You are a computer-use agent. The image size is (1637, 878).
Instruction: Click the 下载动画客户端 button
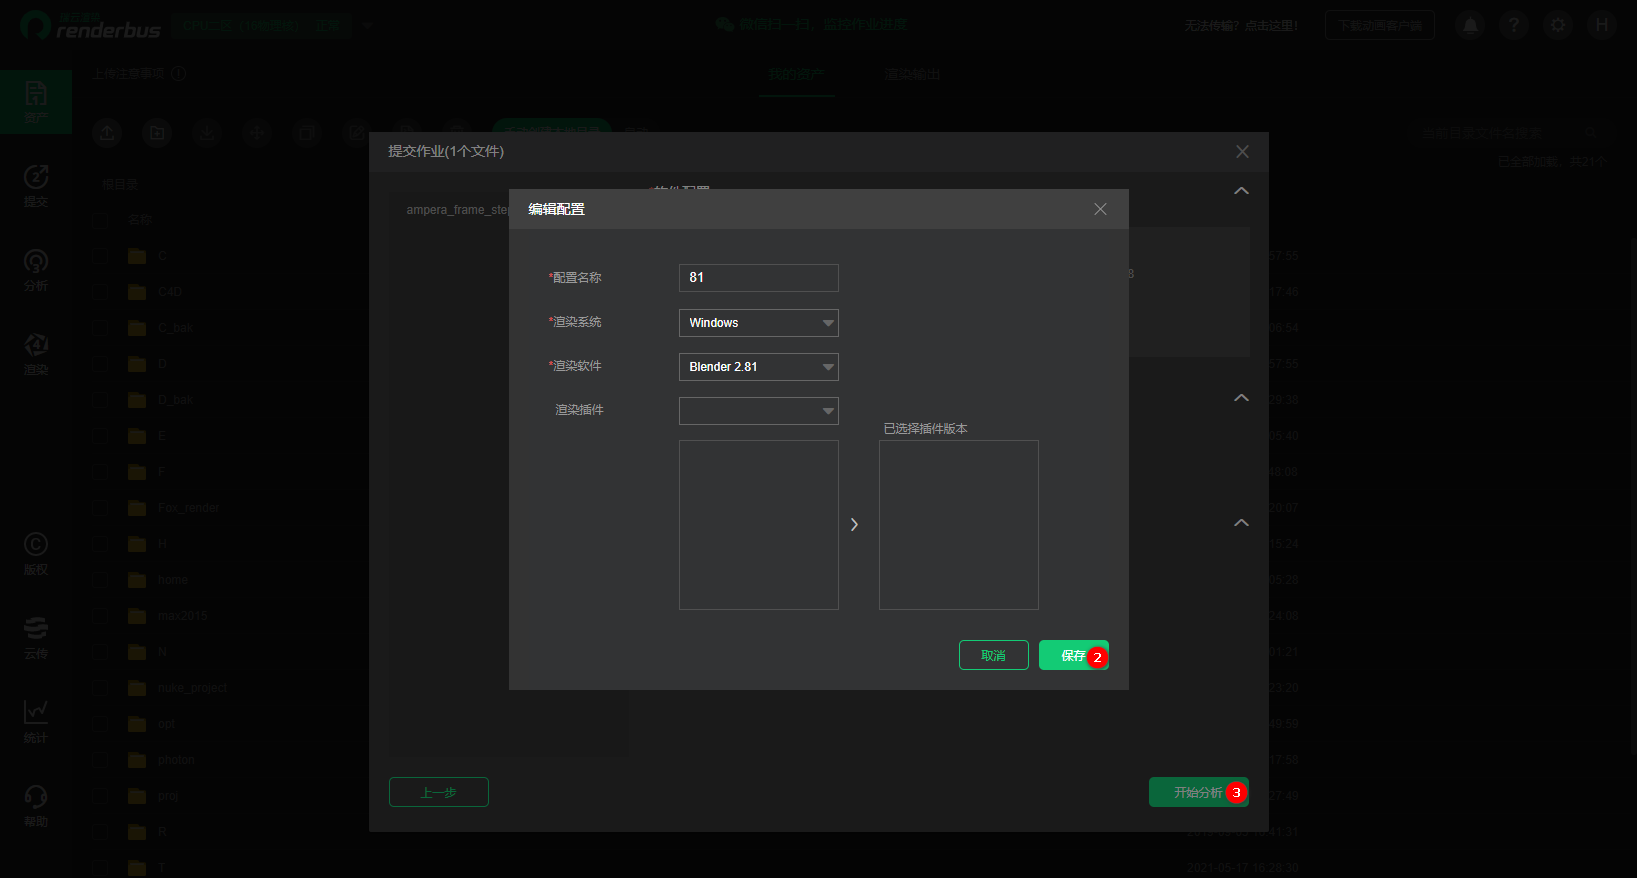click(1380, 25)
